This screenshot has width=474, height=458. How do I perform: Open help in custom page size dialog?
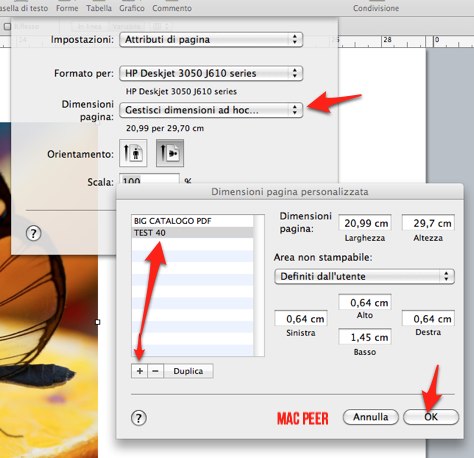click(139, 418)
